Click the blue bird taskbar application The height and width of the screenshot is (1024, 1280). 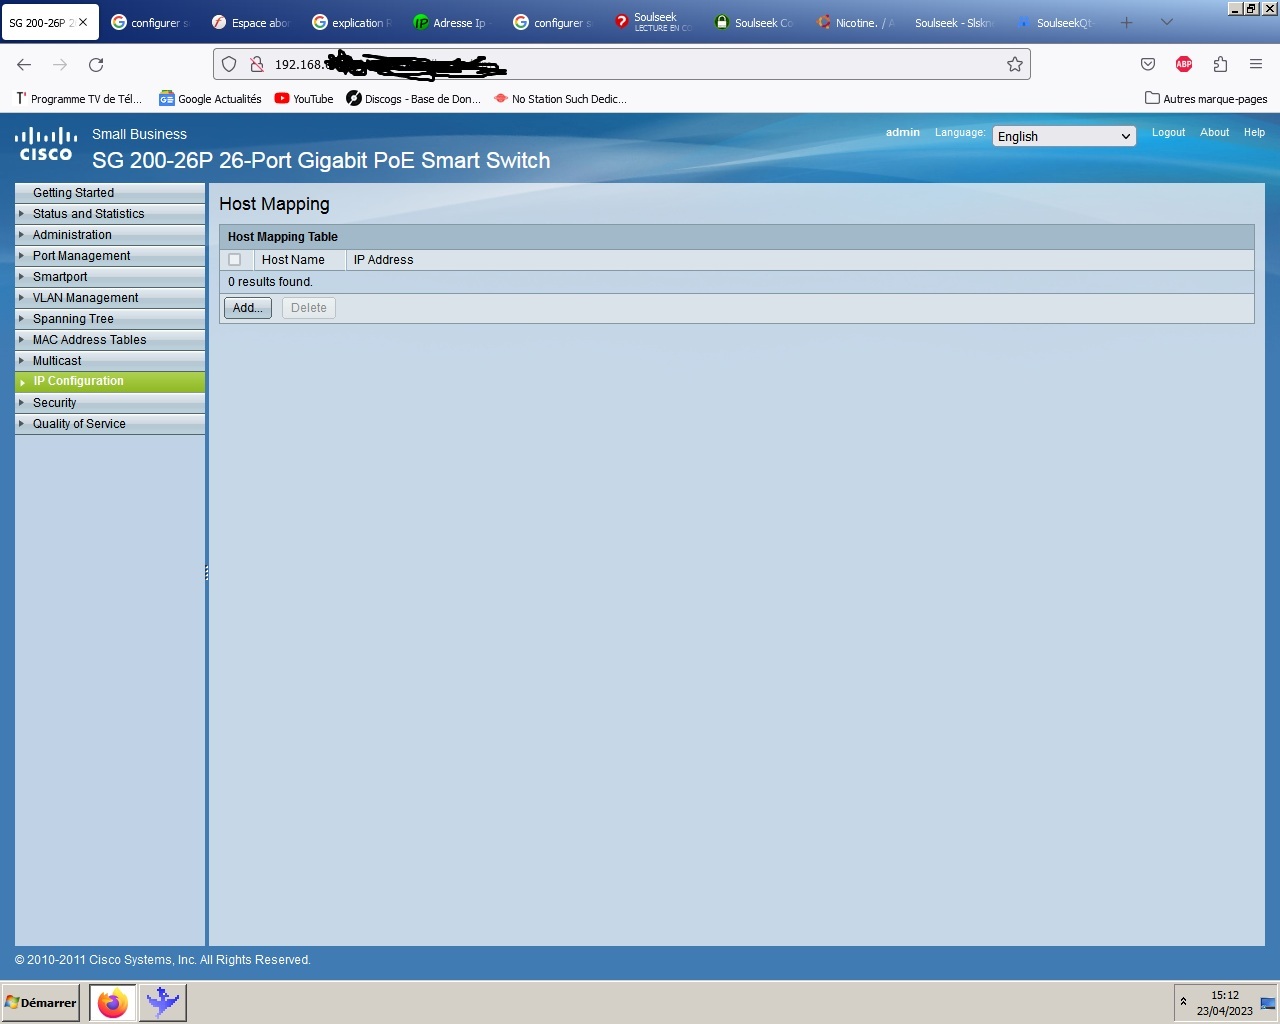click(162, 1002)
